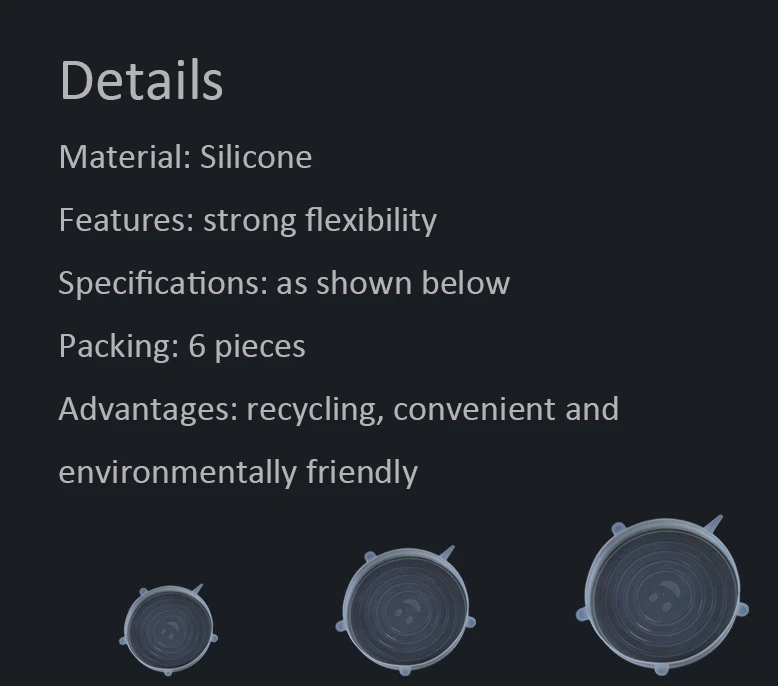Image resolution: width=778 pixels, height=686 pixels.
Task: Click the center of the largest lid
Action: [x=664, y=594]
